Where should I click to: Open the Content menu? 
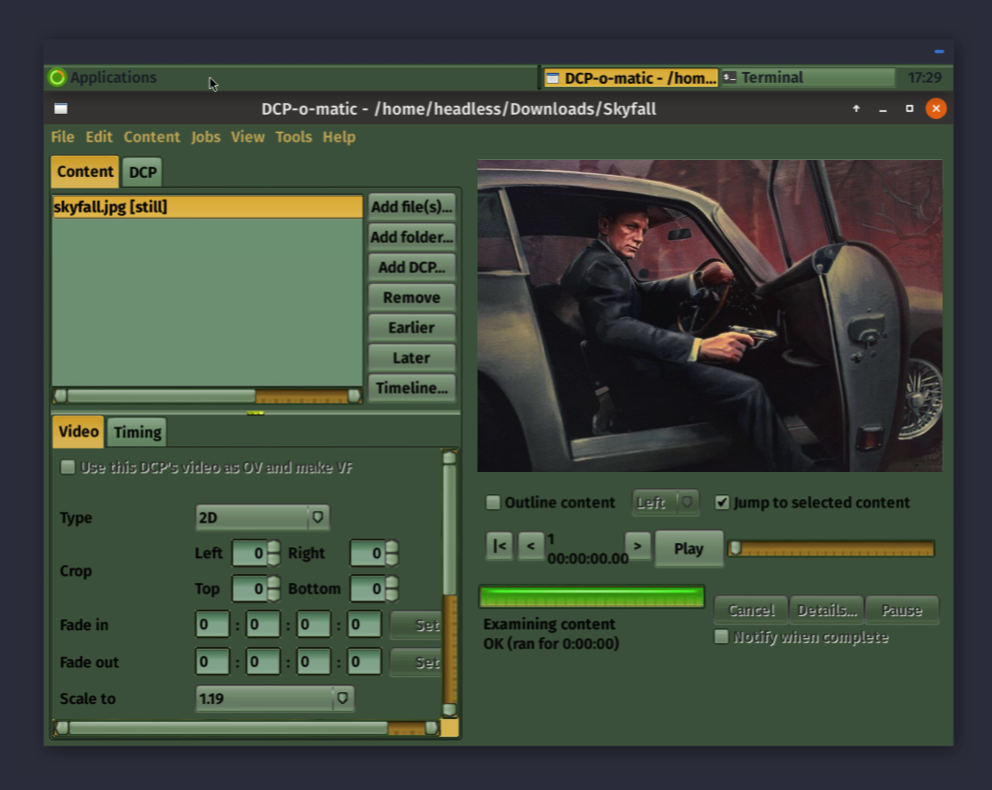click(152, 137)
